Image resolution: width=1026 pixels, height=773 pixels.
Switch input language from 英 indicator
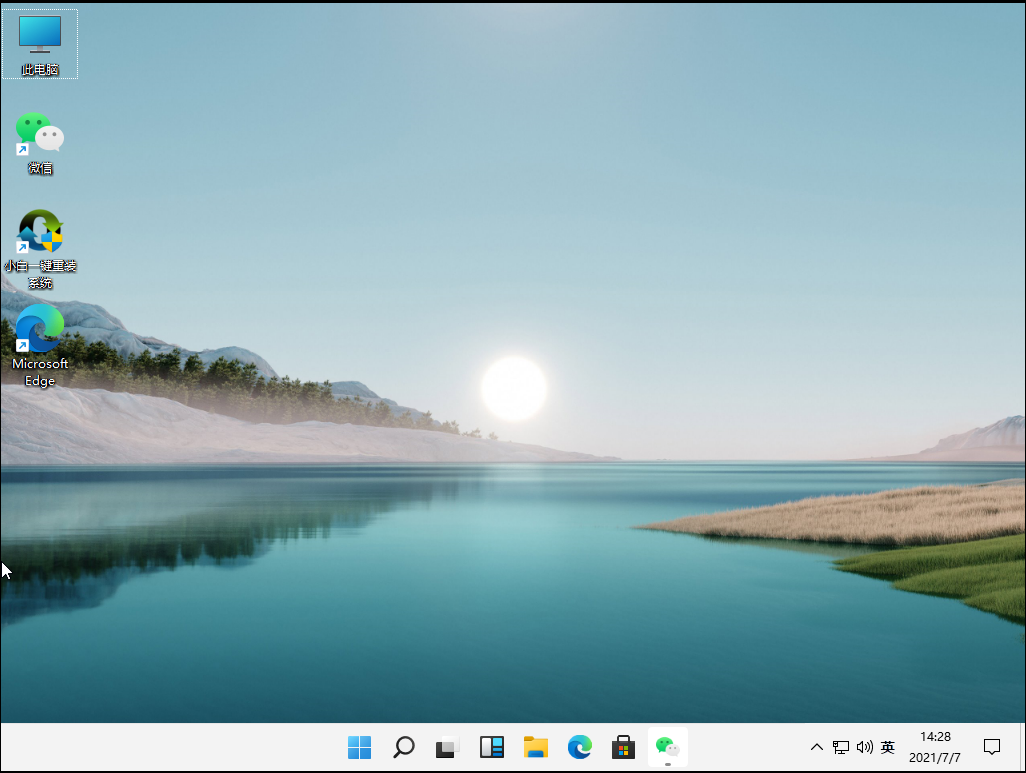point(887,746)
